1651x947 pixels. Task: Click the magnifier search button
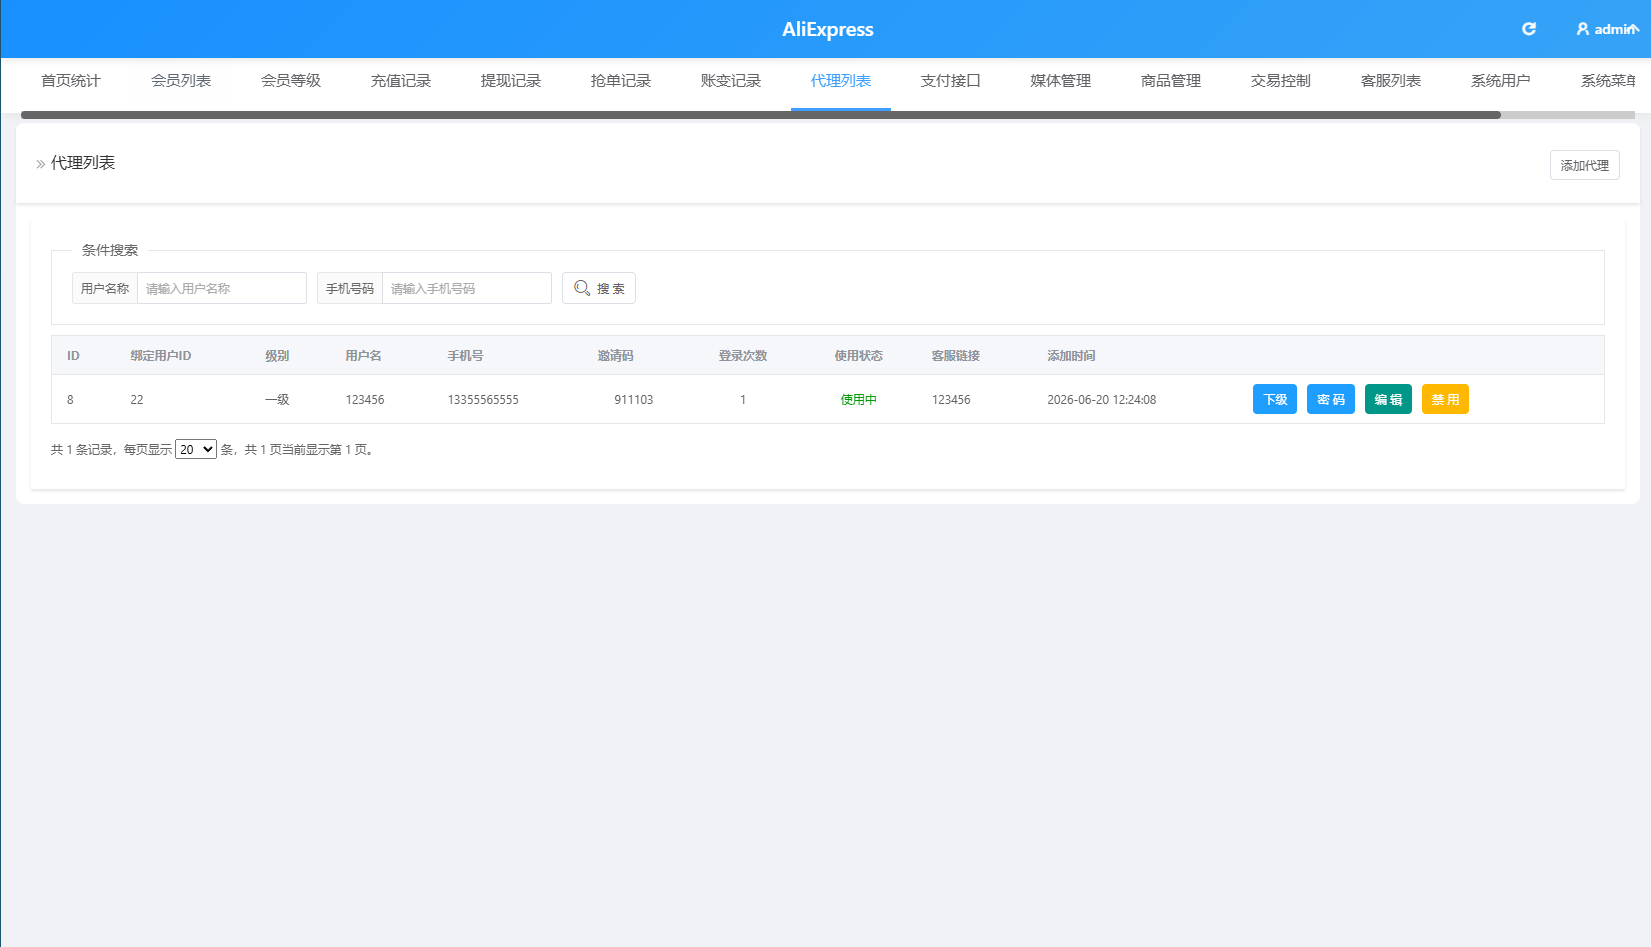[x=599, y=288]
